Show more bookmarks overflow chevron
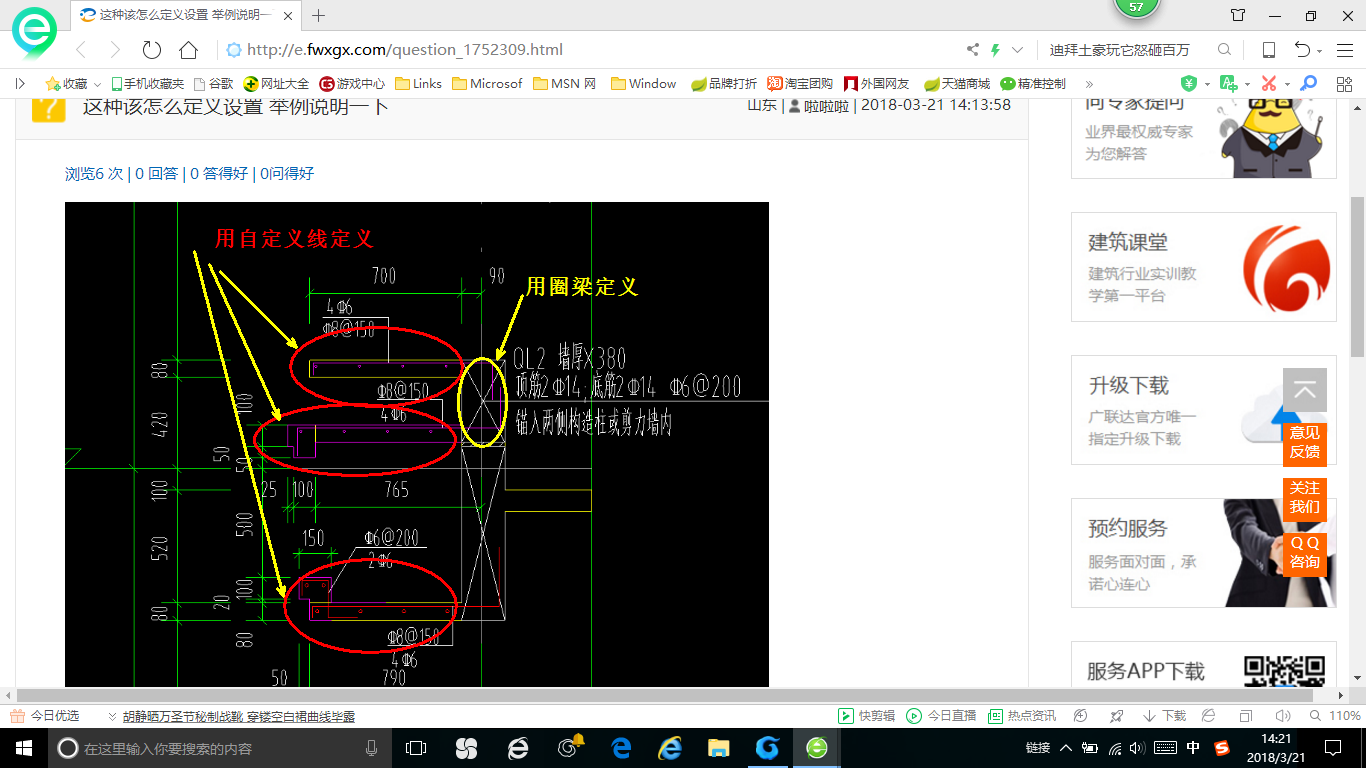Image resolution: width=1366 pixels, height=768 pixels. point(1089,84)
